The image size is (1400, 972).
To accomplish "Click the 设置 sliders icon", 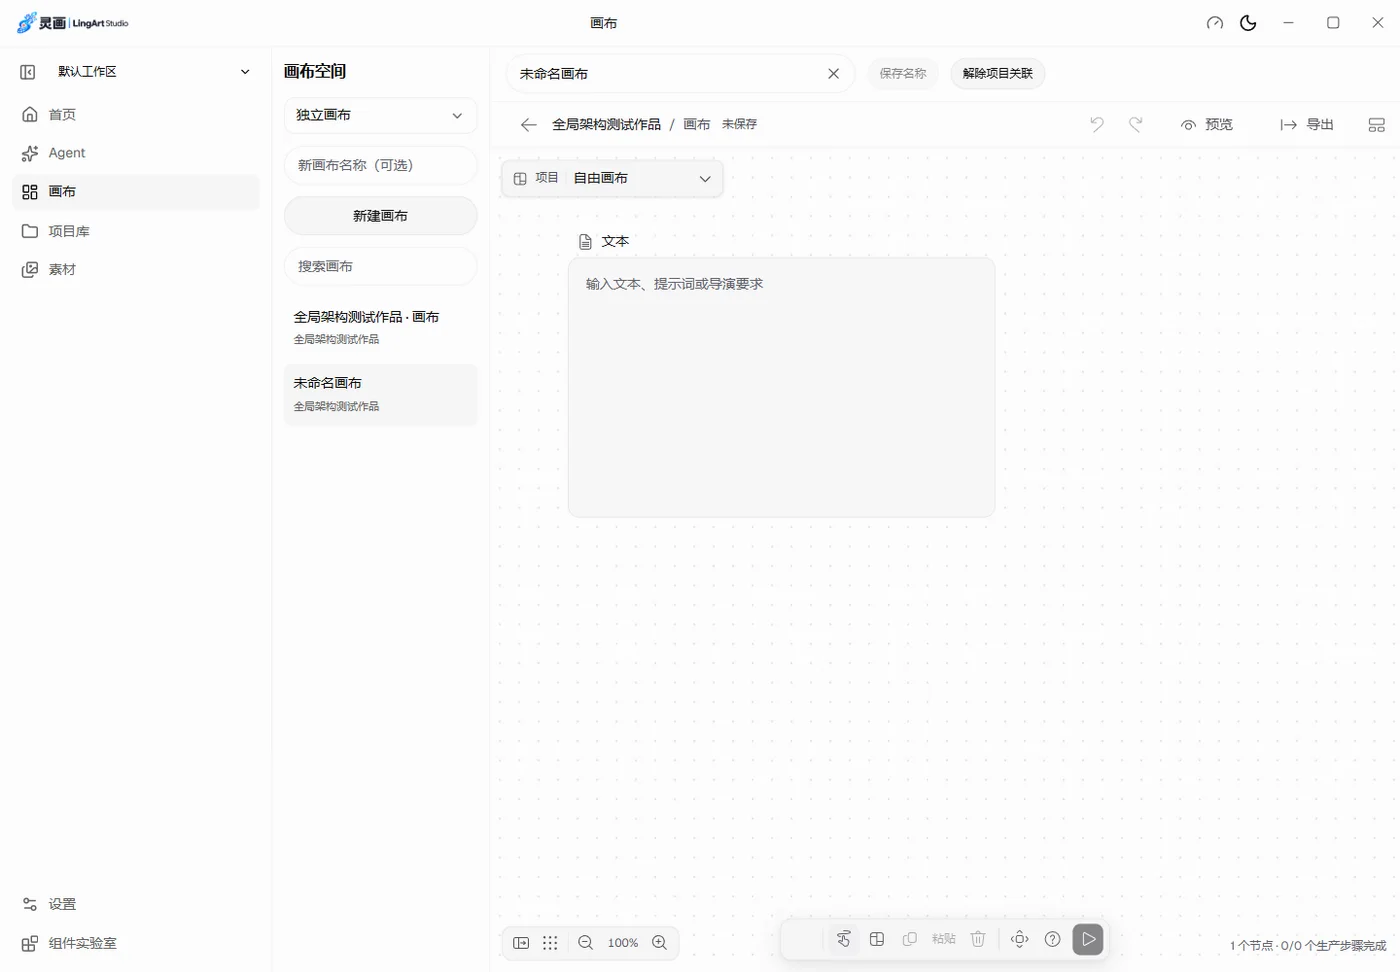I will click(x=30, y=904).
